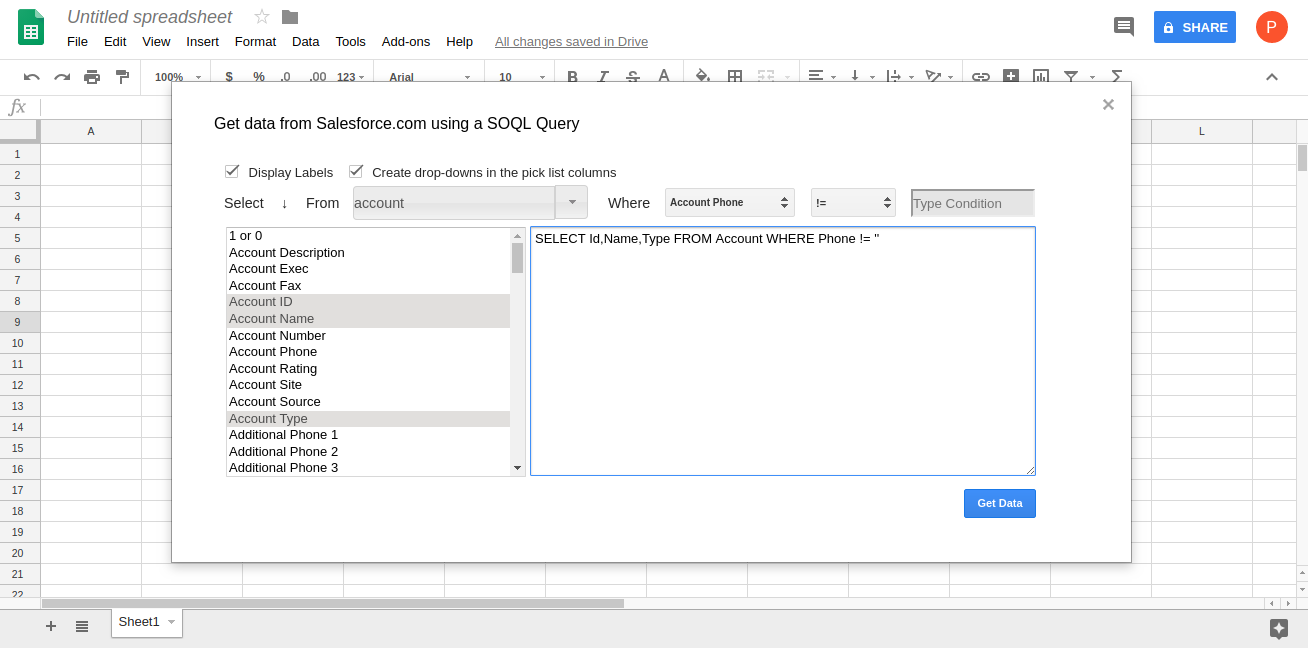Expand the From account object dropdown
The width and height of the screenshot is (1308, 648).
click(571, 202)
